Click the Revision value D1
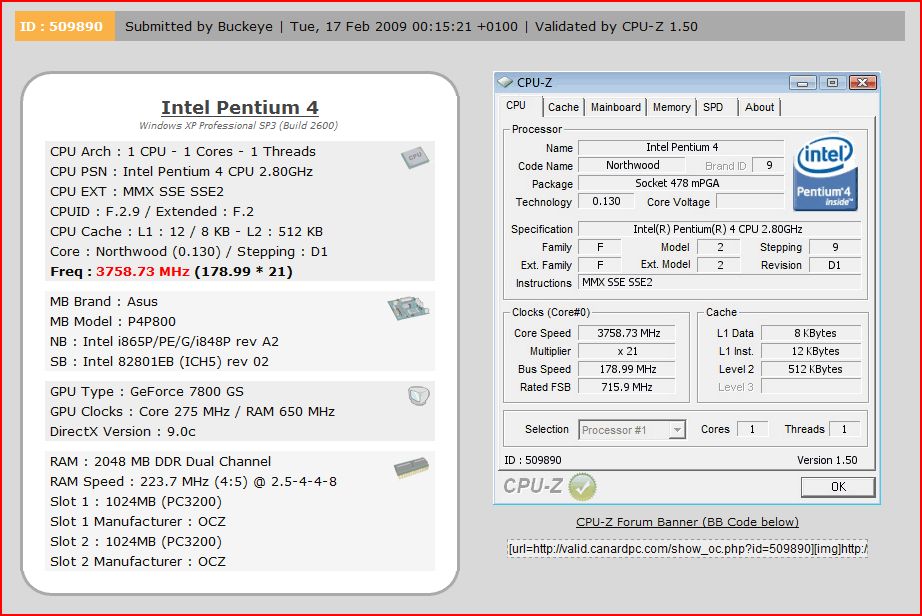This screenshot has width=922, height=616. point(835,265)
